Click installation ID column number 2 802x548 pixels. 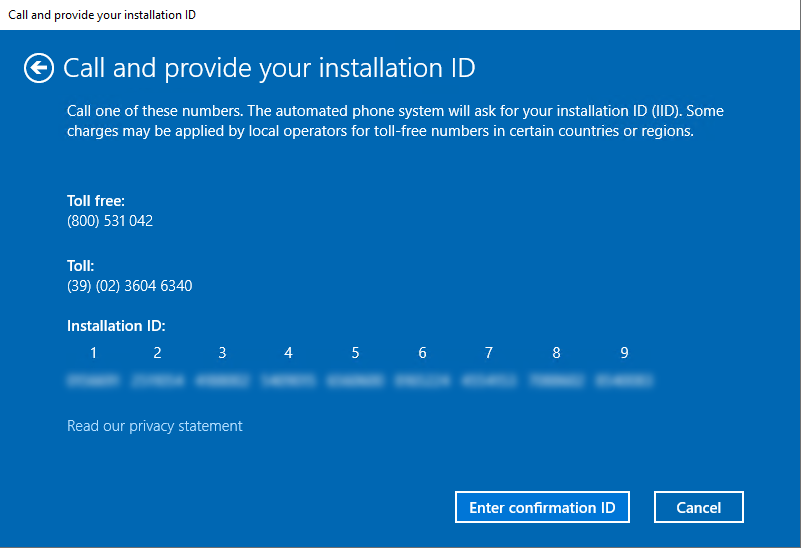point(157,353)
